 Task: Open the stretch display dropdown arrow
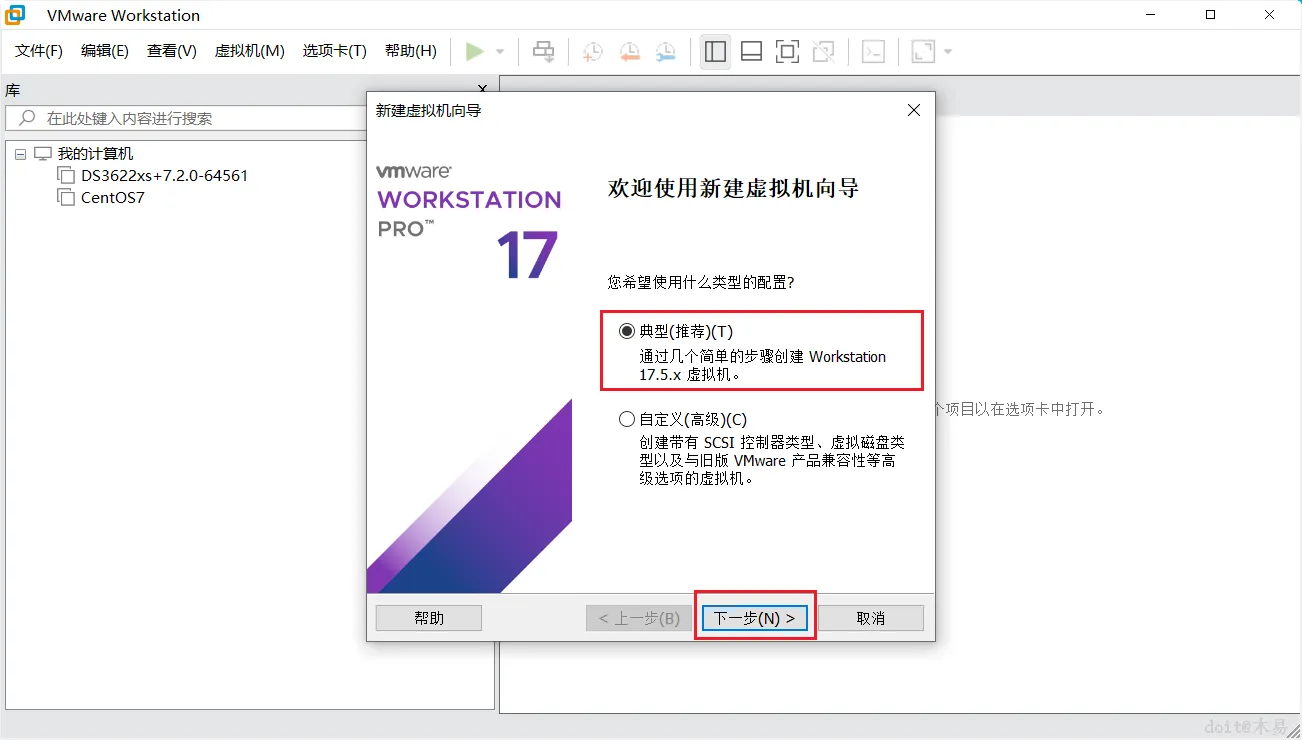(948, 51)
